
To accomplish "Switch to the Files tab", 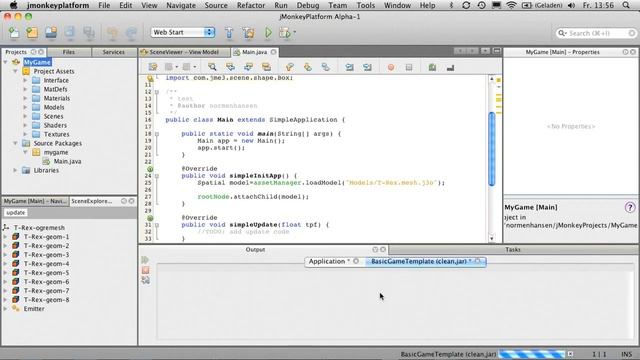I will click(x=69, y=52).
